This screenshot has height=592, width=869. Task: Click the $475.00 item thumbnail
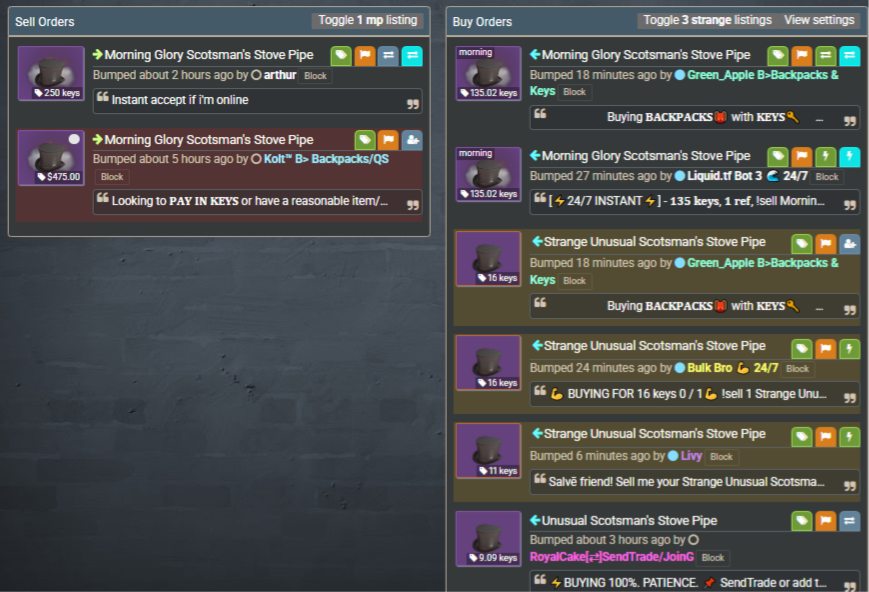51,157
